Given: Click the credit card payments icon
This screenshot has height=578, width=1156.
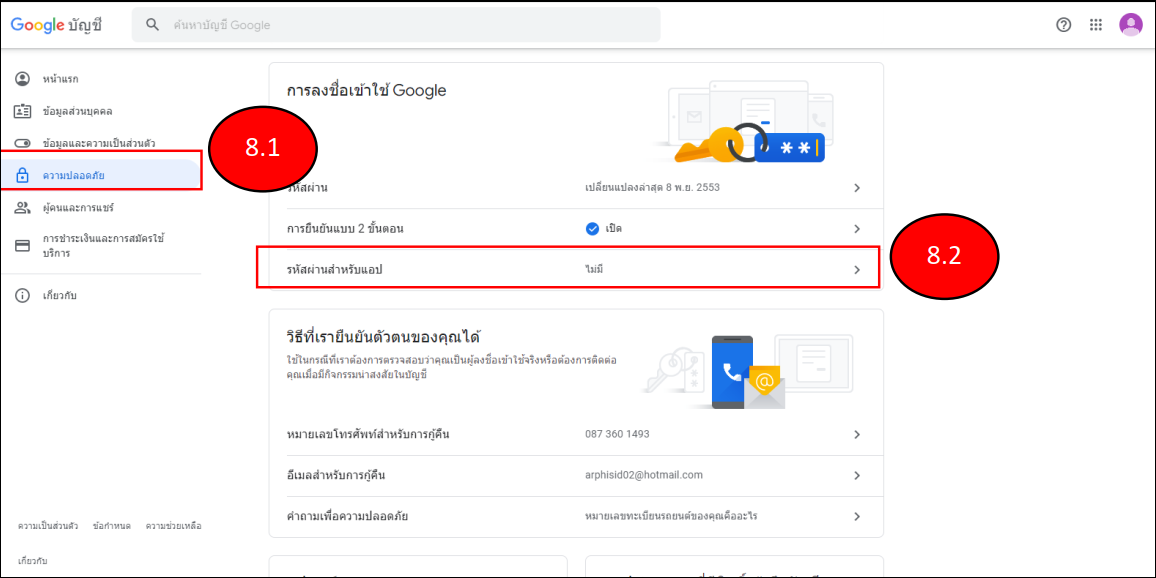Looking at the screenshot, I should pyautogui.click(x=23, y=246).
